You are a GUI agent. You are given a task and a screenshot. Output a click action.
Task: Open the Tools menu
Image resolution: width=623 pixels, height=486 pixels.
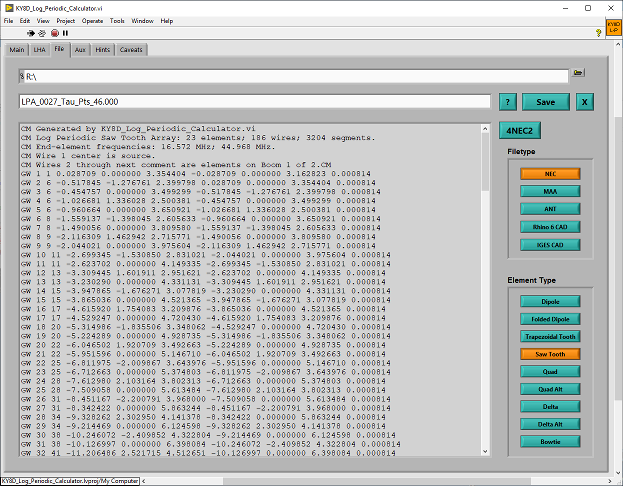click(117, 21)
